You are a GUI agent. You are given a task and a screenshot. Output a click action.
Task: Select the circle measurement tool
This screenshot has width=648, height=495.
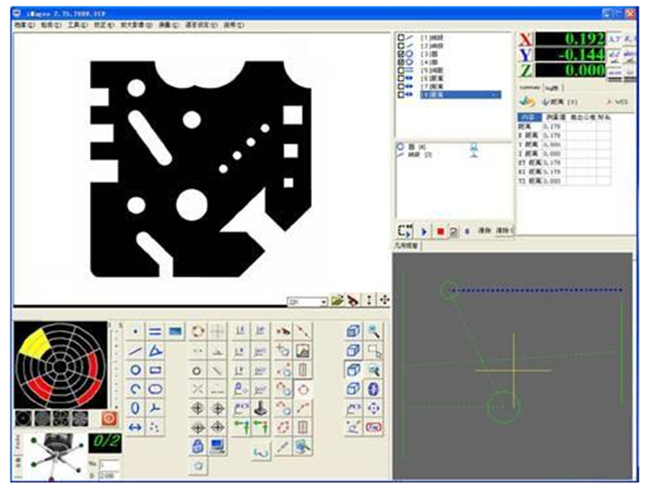tap(136, 369)
